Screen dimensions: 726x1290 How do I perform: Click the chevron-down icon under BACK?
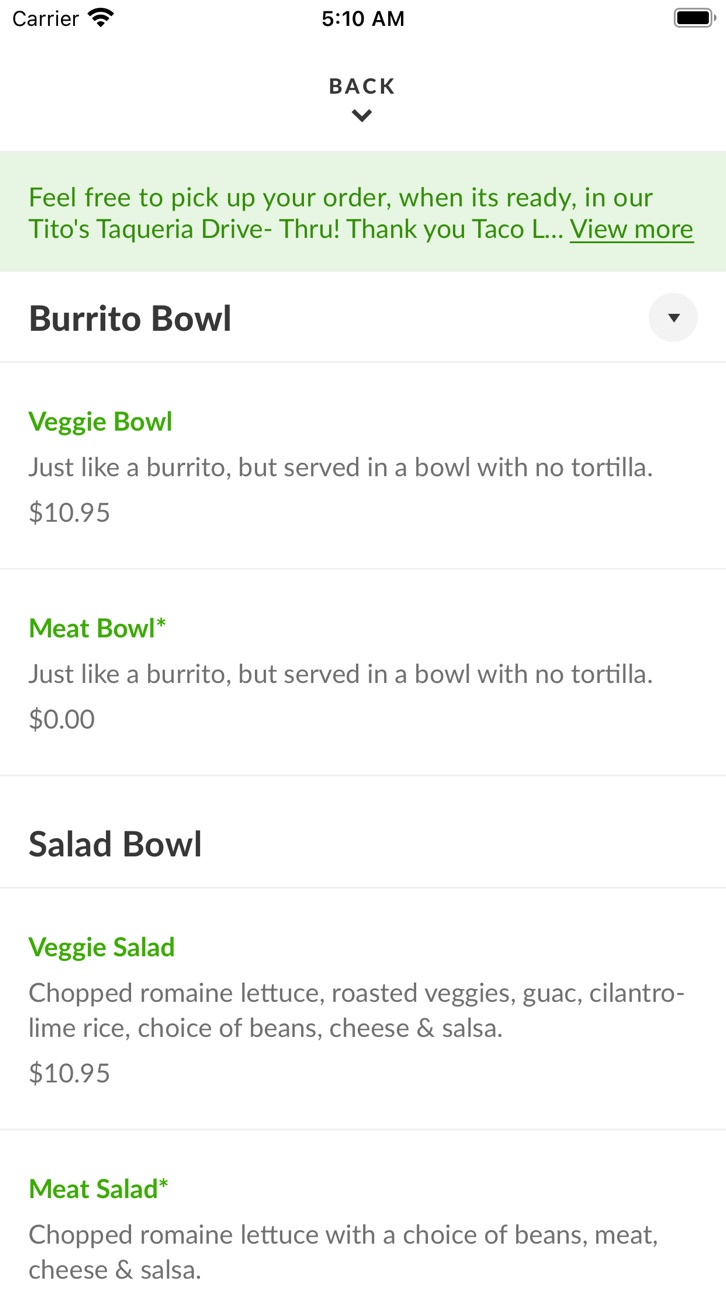(362, 116)
